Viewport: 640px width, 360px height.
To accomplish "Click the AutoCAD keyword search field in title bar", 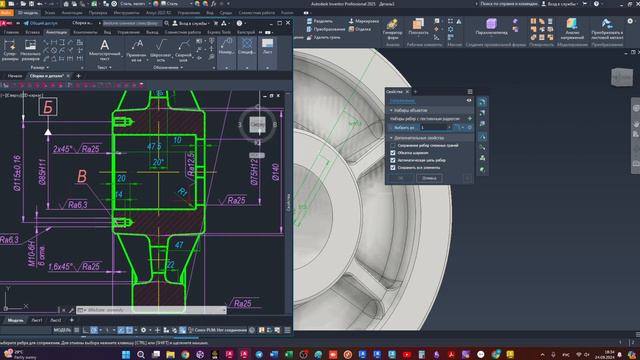I will tap(132, 23).
